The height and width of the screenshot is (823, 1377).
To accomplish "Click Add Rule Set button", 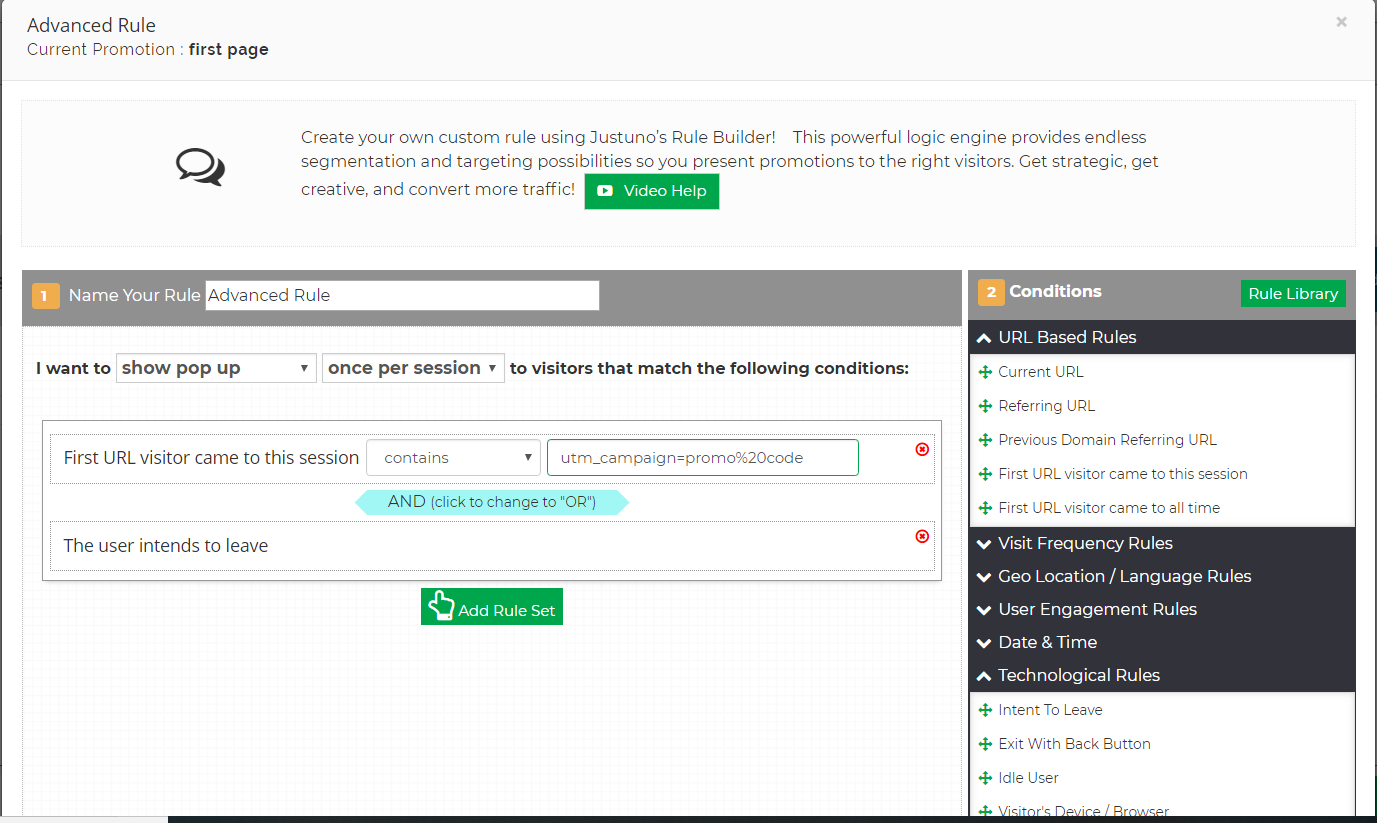I will tap(492, 607).
